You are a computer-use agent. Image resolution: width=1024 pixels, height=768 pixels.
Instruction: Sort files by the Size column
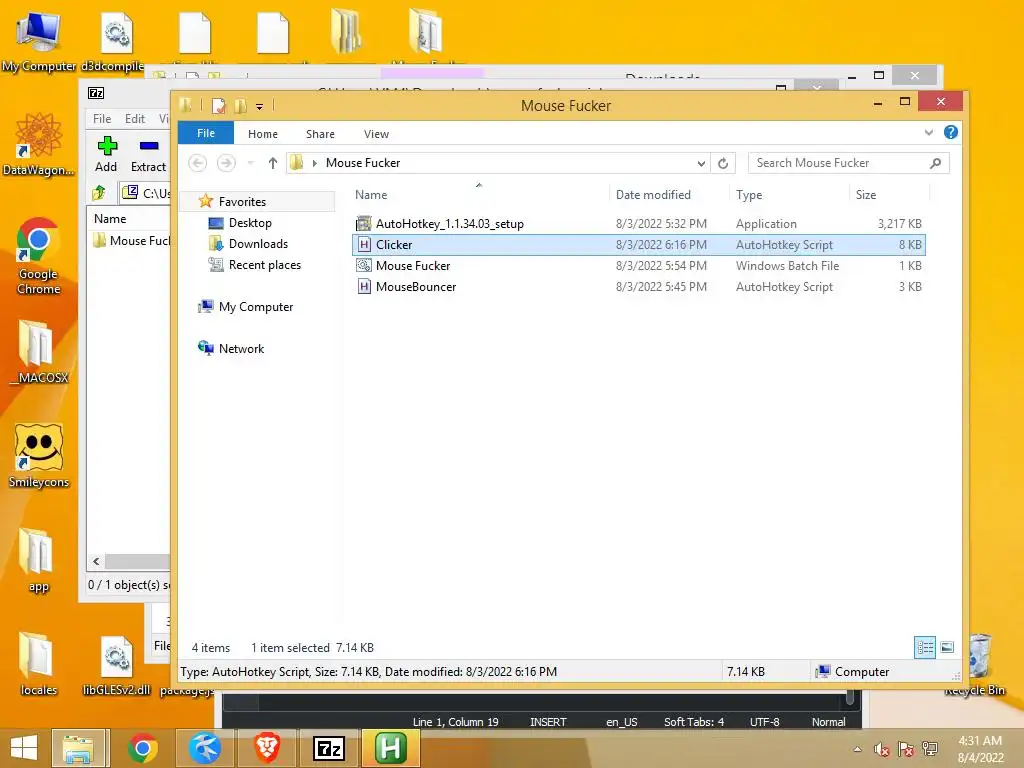click(x=866, y=195)
